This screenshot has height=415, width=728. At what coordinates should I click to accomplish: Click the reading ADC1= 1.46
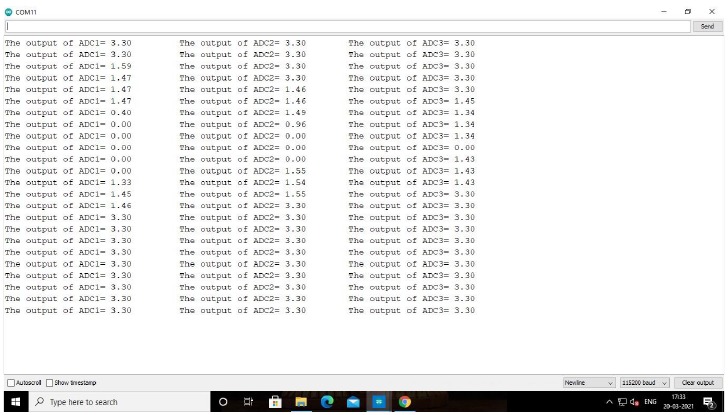pos(105,206)
